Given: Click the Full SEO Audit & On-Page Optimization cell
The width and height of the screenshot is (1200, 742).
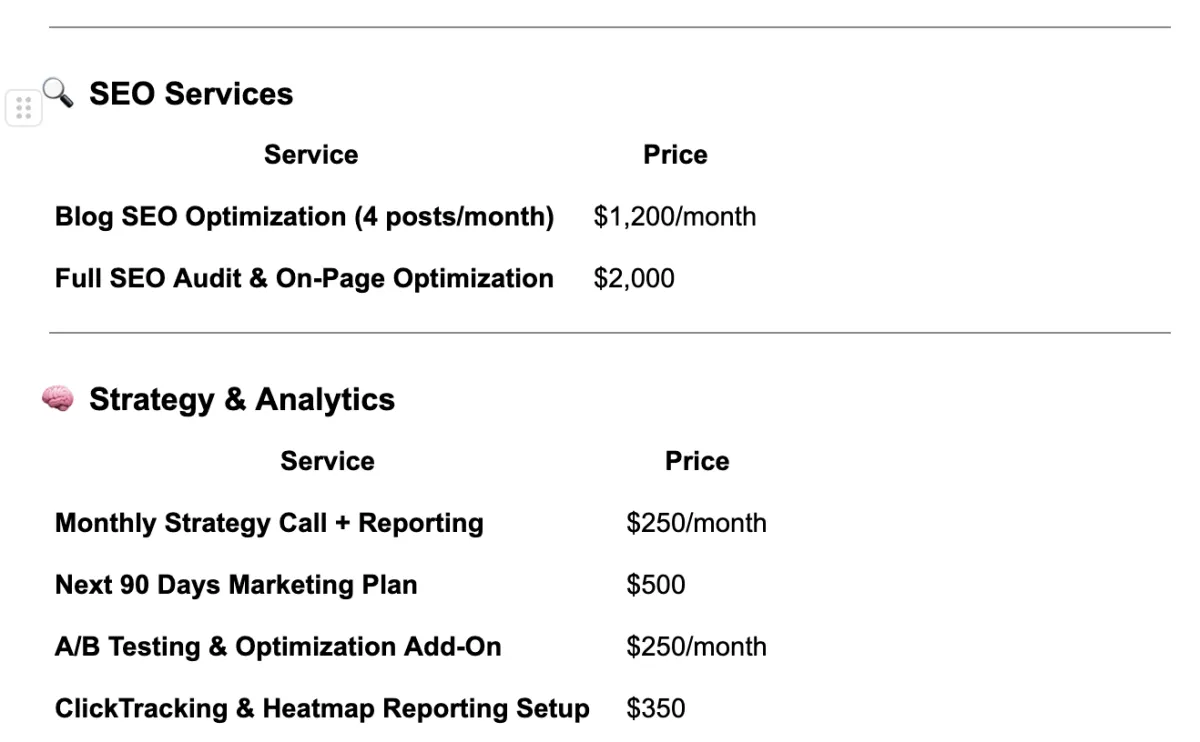Looking at the screenshot, I should coord(304,279).
